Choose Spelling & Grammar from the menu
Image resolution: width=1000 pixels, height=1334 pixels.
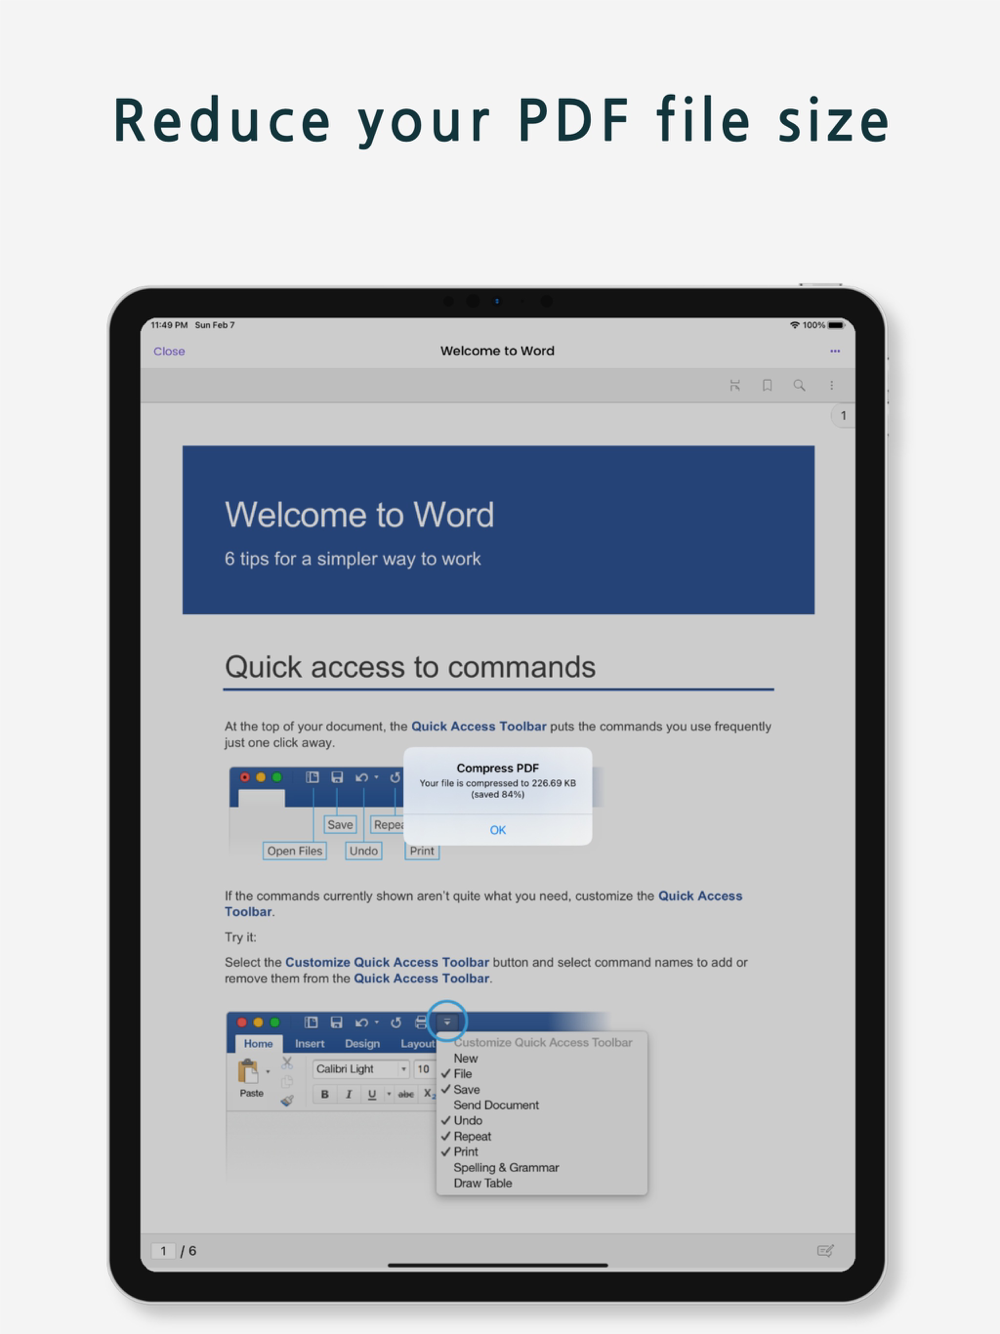click(x=506, y=1168)
